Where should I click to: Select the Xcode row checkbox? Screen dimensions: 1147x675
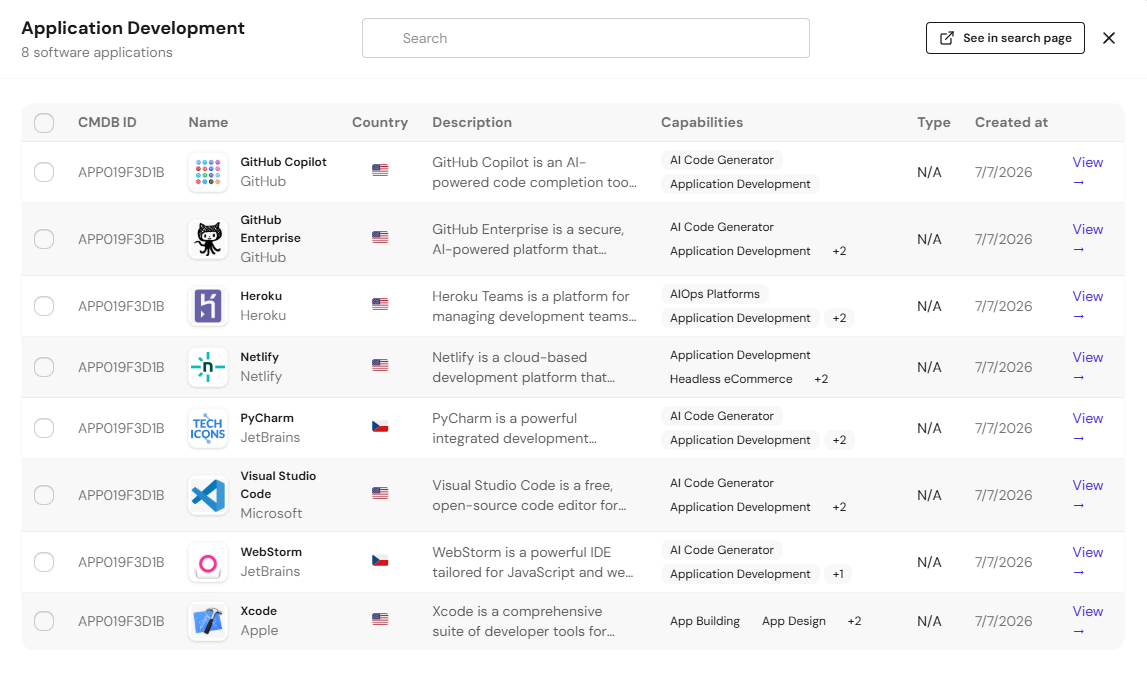pyautogui.click(x=44, y=621)
